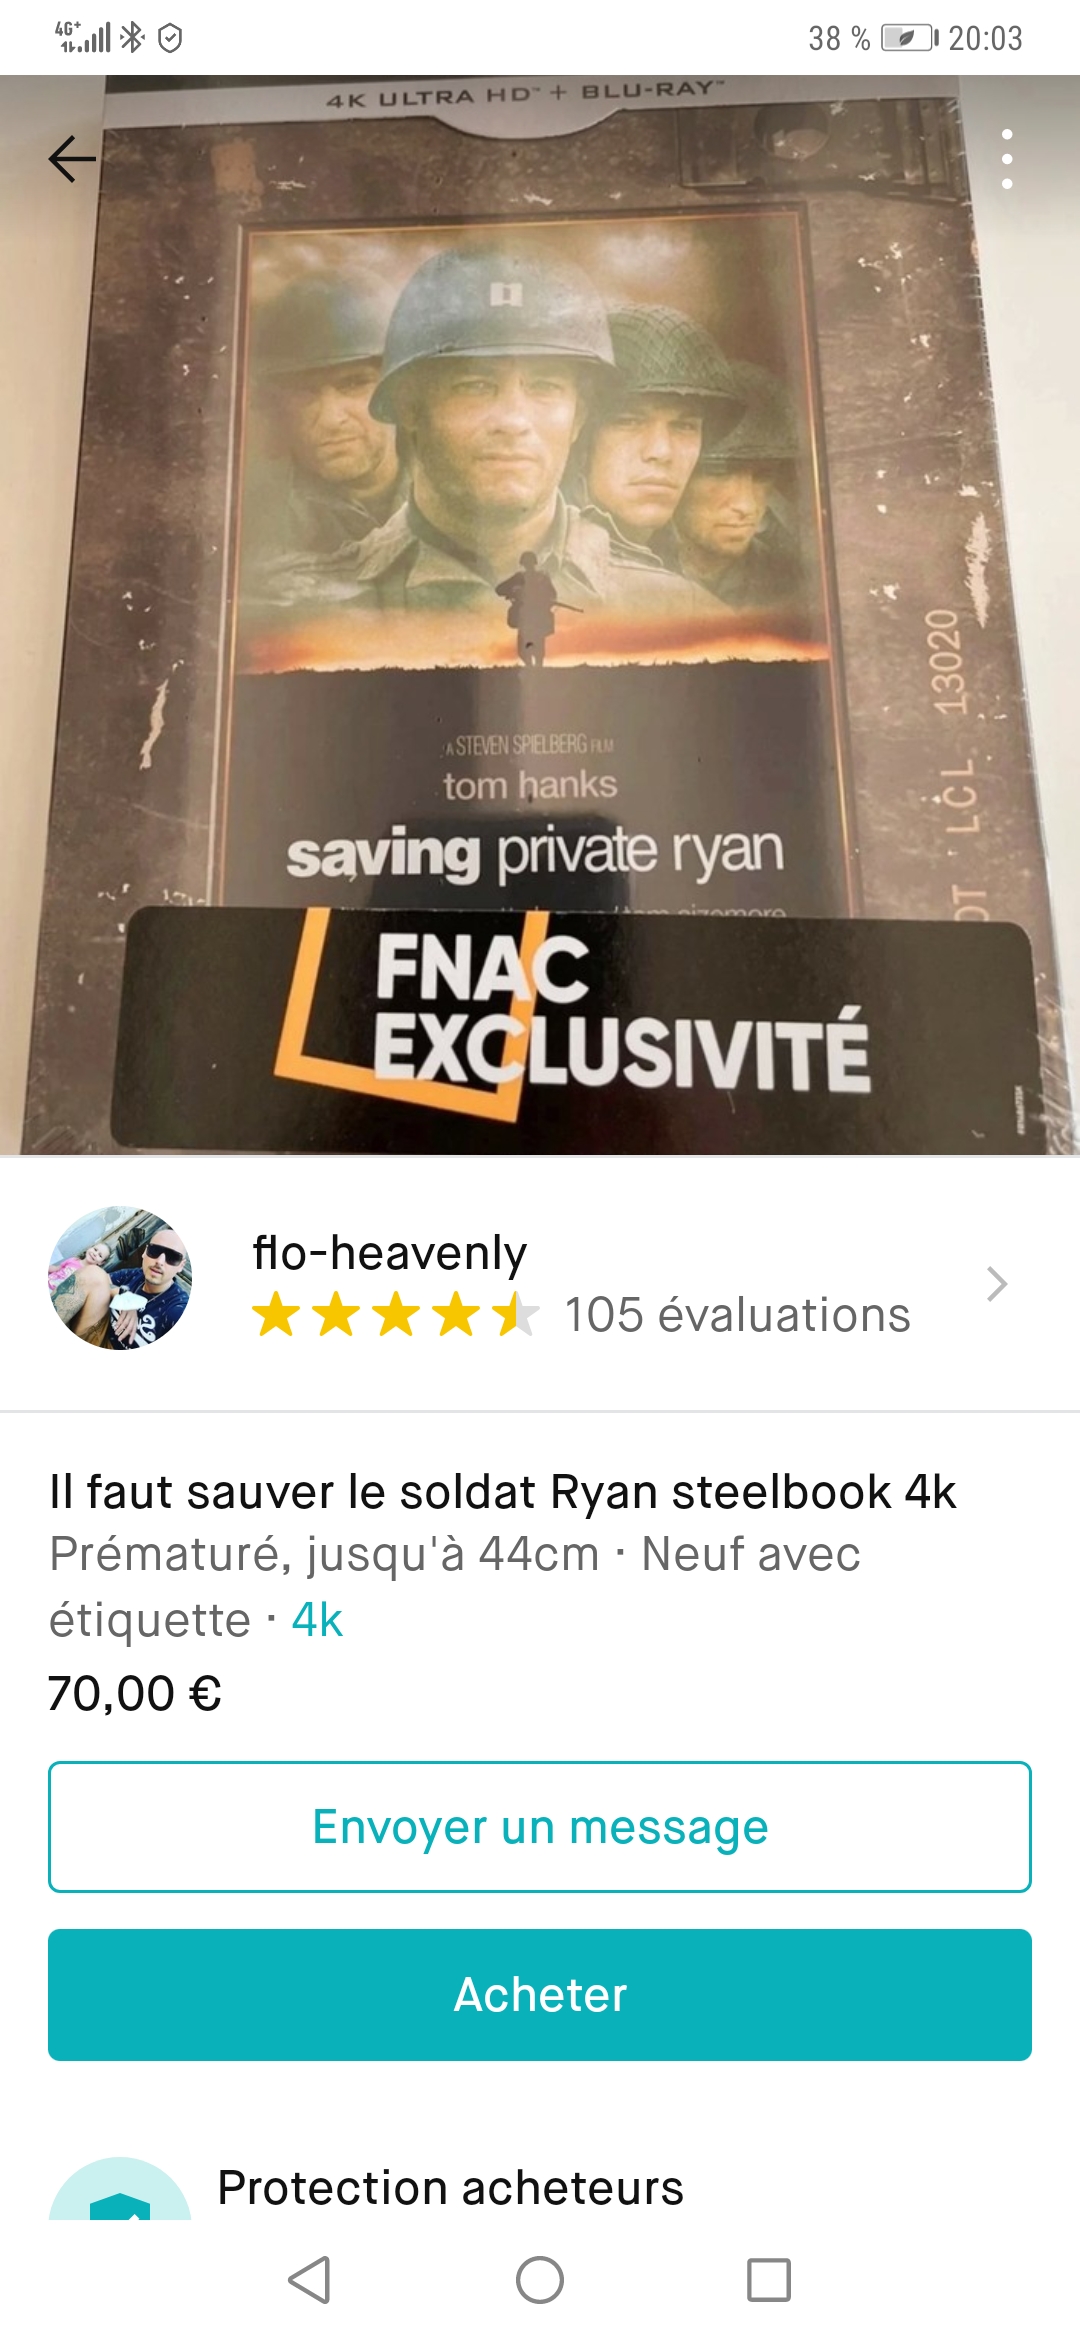Image resolution: width=1080 pixels, height=2340 pixels.
Task: Open the three-dot overflow menu
Action: point(1007,159)
